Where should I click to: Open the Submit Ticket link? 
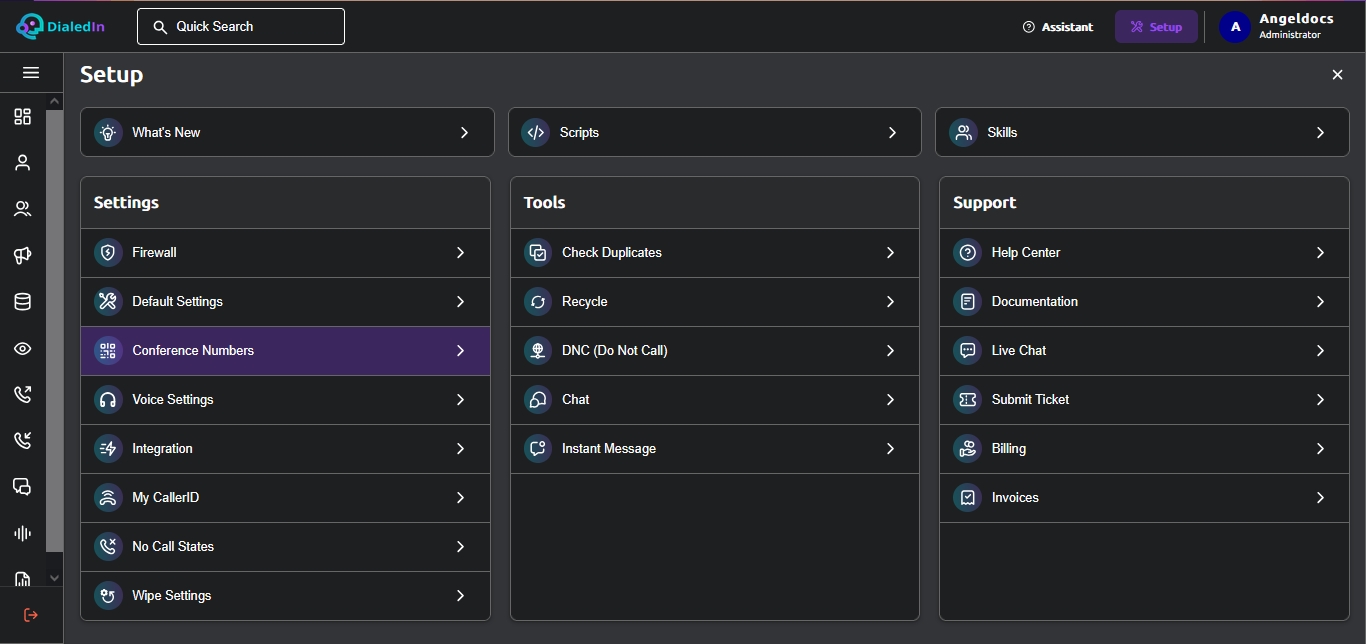click(x=1144, y=400)
